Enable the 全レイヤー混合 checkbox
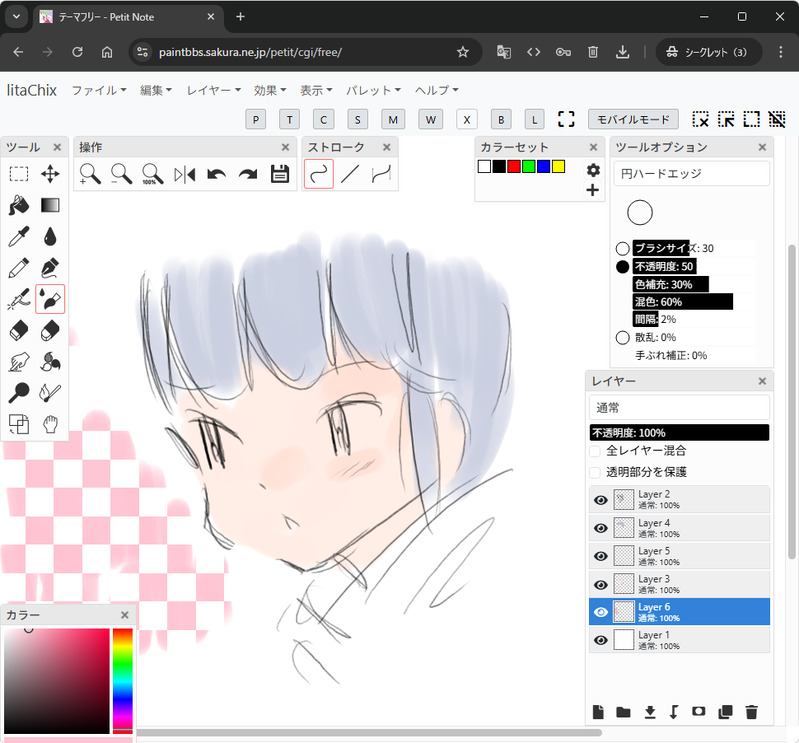This screenshot has width=799, height=743. click(595, 452)
